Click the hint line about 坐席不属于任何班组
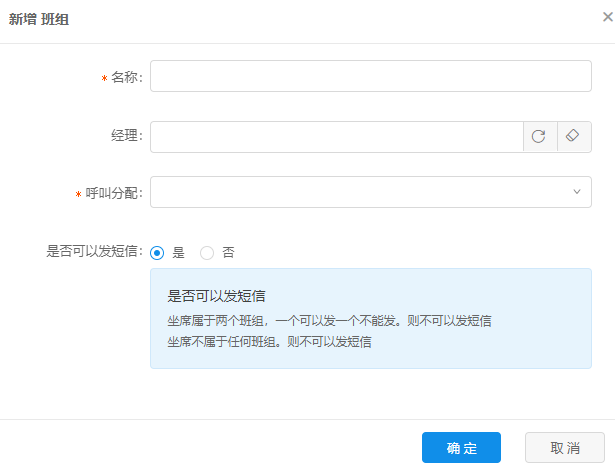The width and height of the screenshot is (615, 467). [269, 341]
